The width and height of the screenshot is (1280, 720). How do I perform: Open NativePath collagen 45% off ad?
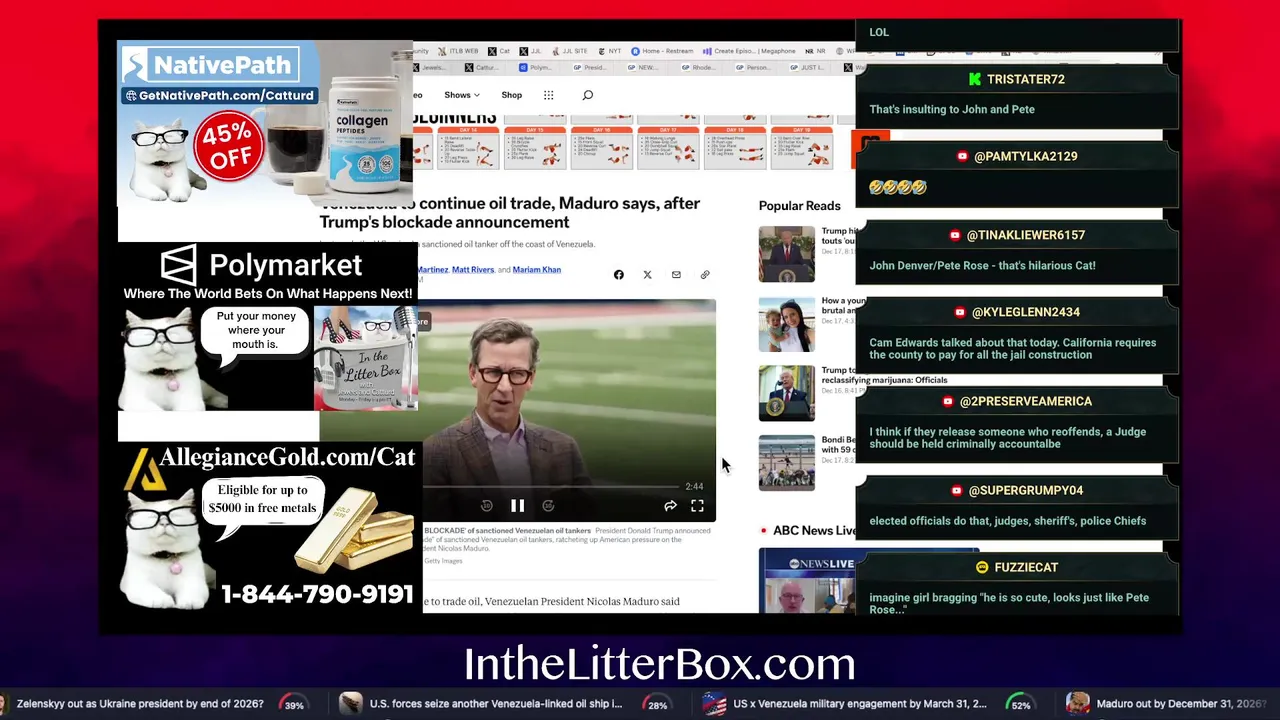pyautogui.click(x=265, y=124)
